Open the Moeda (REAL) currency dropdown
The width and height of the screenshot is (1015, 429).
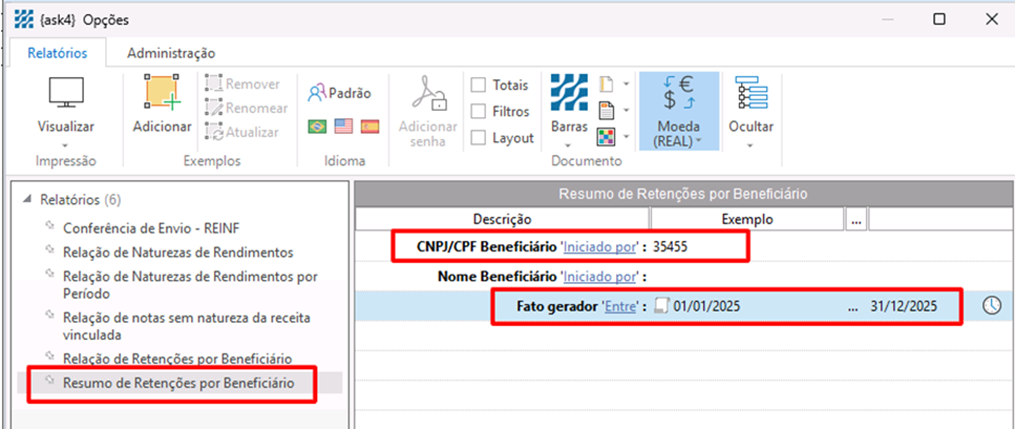pyautogui.click(x=677, y=110)
